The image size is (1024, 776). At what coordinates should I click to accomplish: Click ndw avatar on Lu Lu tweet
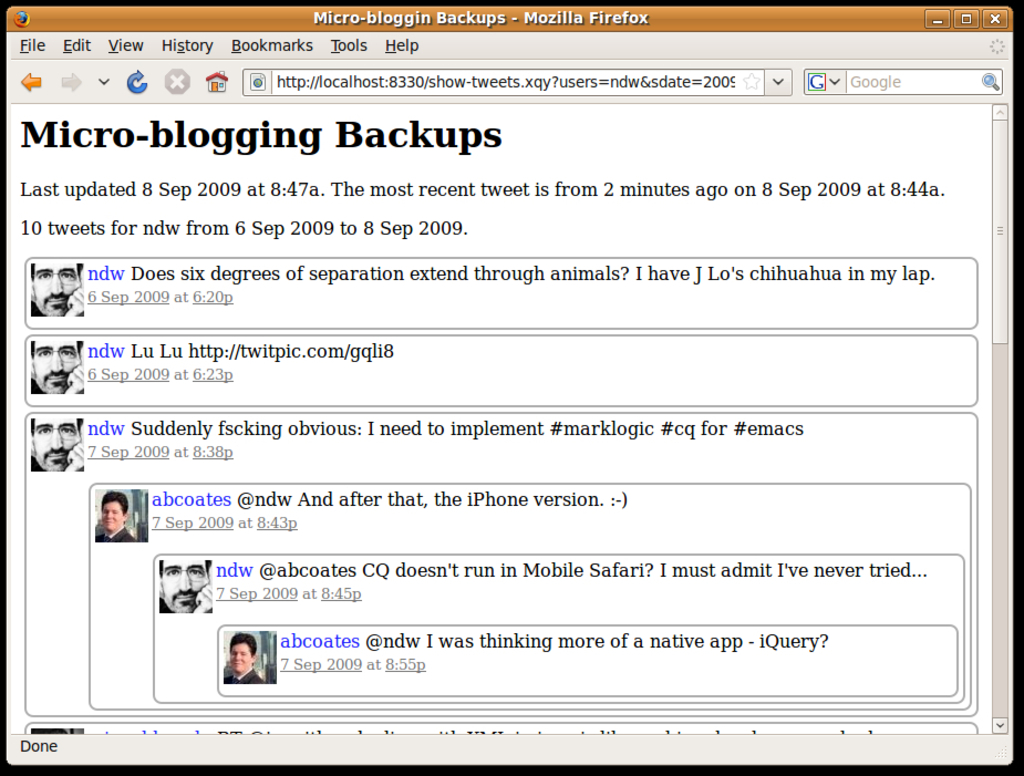click(57, 368)
